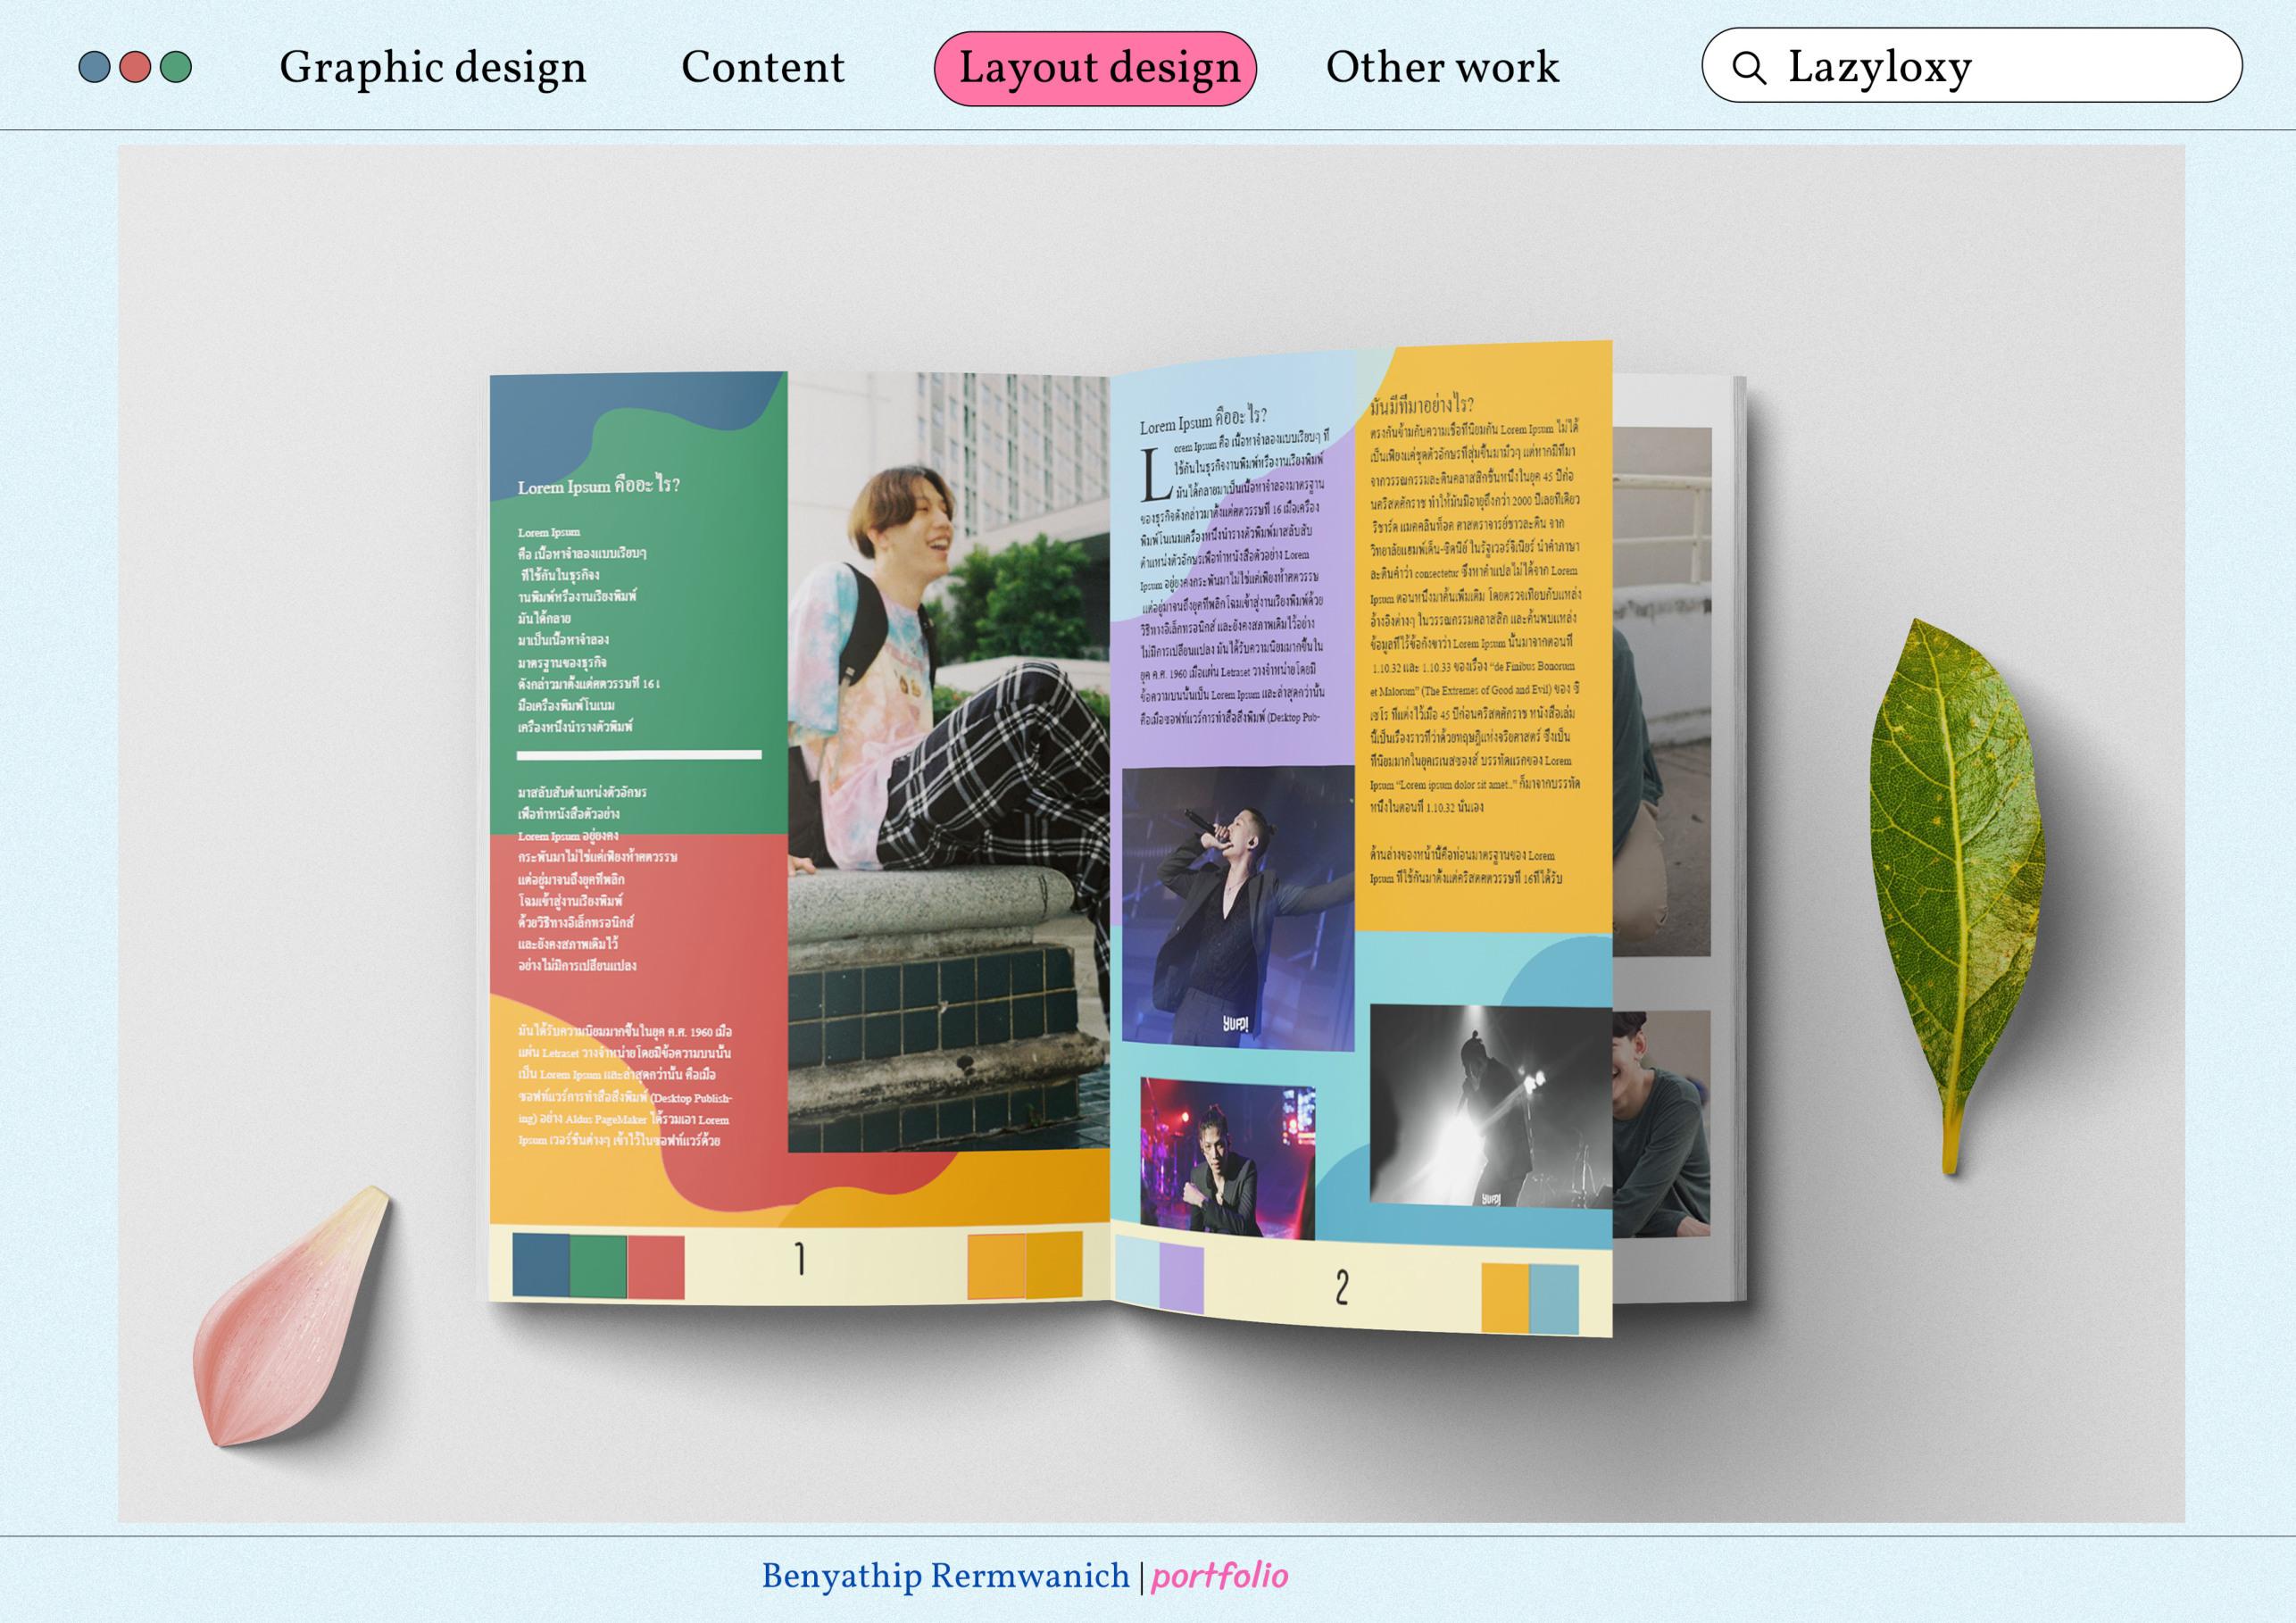
Task: Select the highlighted Layout design tab
Action: pyautogui.click(x=1095, y=68)
